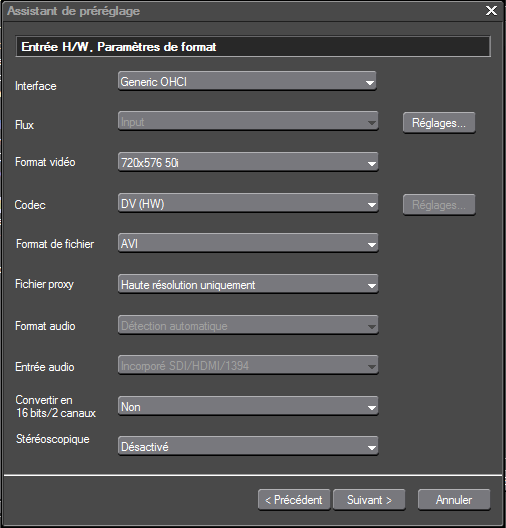Click the Réglages button next to Flux
Image resolution: width=506 pixels, height=528 pixels.
click(x=439, y=123)
